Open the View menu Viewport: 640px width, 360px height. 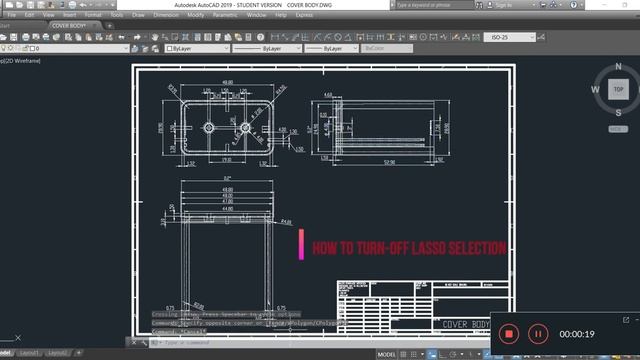coord(49,15)
